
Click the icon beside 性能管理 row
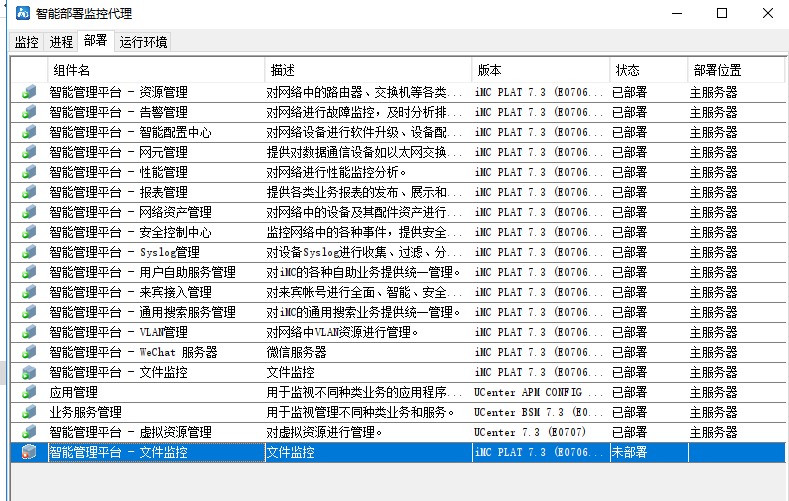(x=29, y=172)
